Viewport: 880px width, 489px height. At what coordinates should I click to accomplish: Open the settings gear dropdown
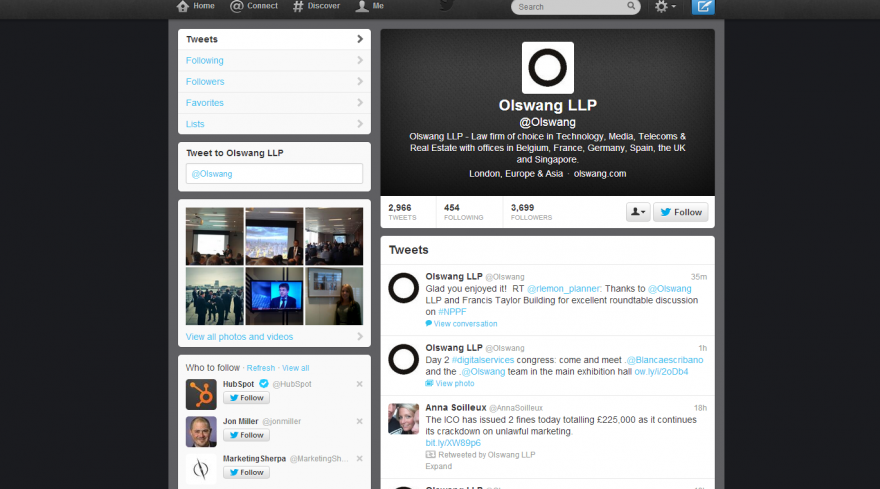[x=665, y=7]
